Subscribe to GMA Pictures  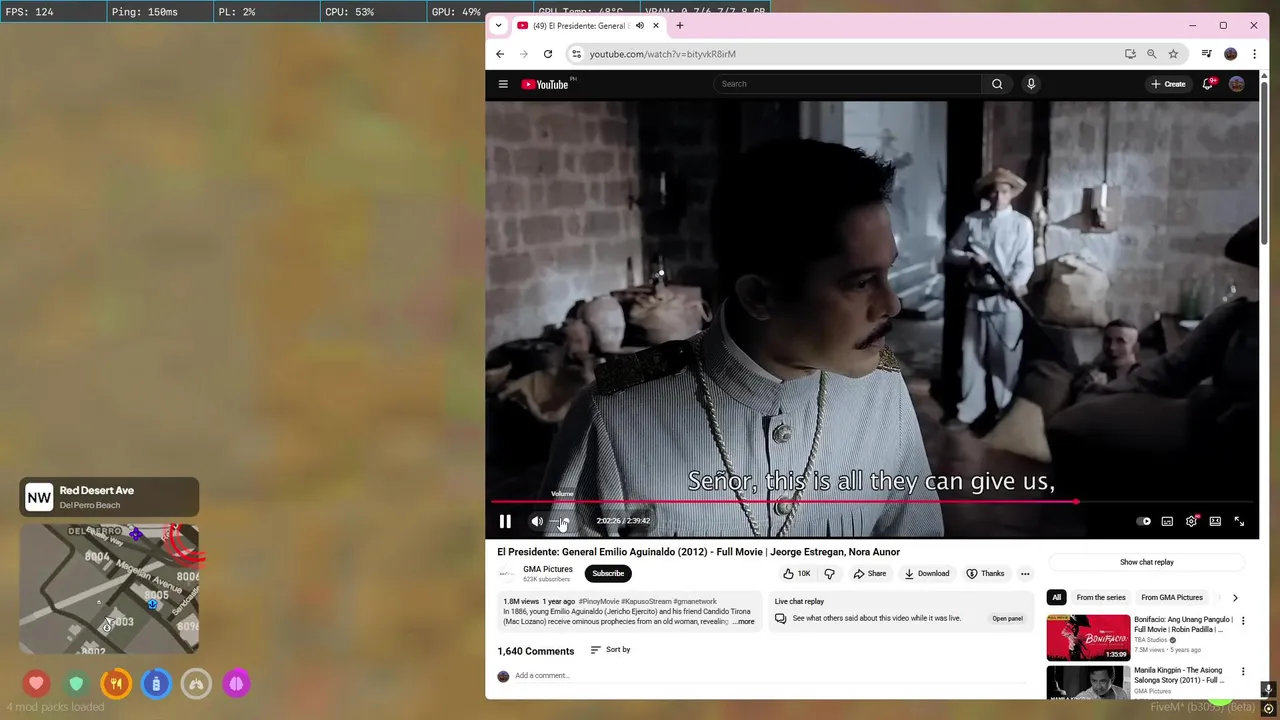click(x=608, y=573)
